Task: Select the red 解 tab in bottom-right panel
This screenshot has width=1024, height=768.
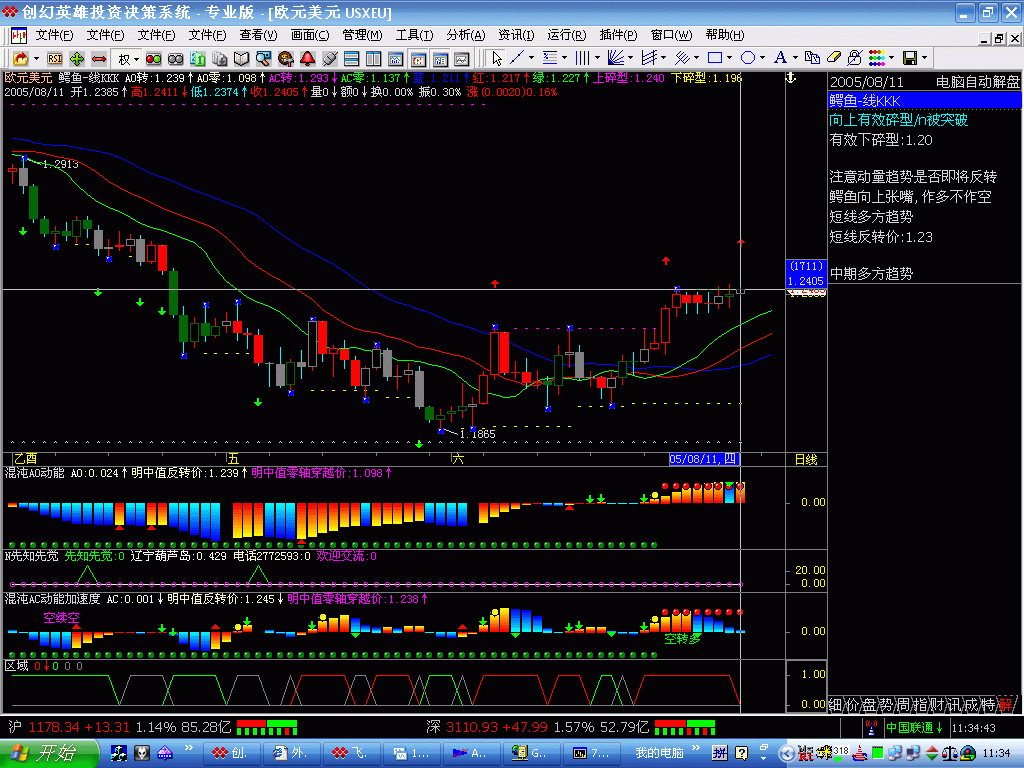Action: click(1005, 705)
